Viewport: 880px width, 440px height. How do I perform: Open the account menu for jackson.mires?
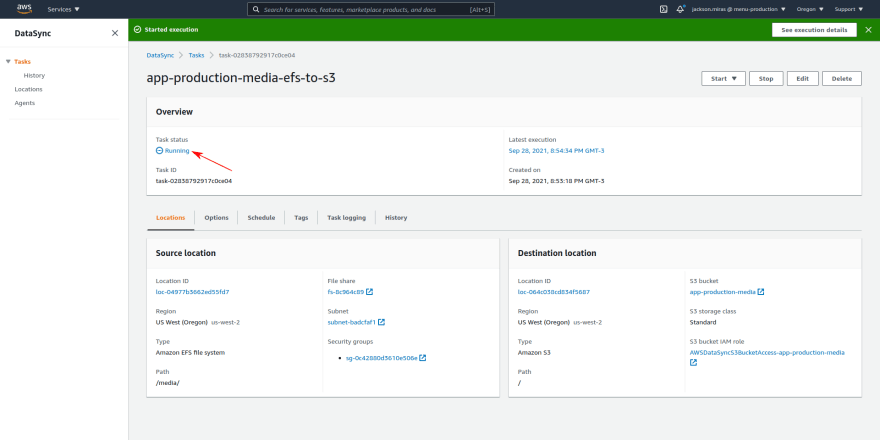tap(739, 10)
